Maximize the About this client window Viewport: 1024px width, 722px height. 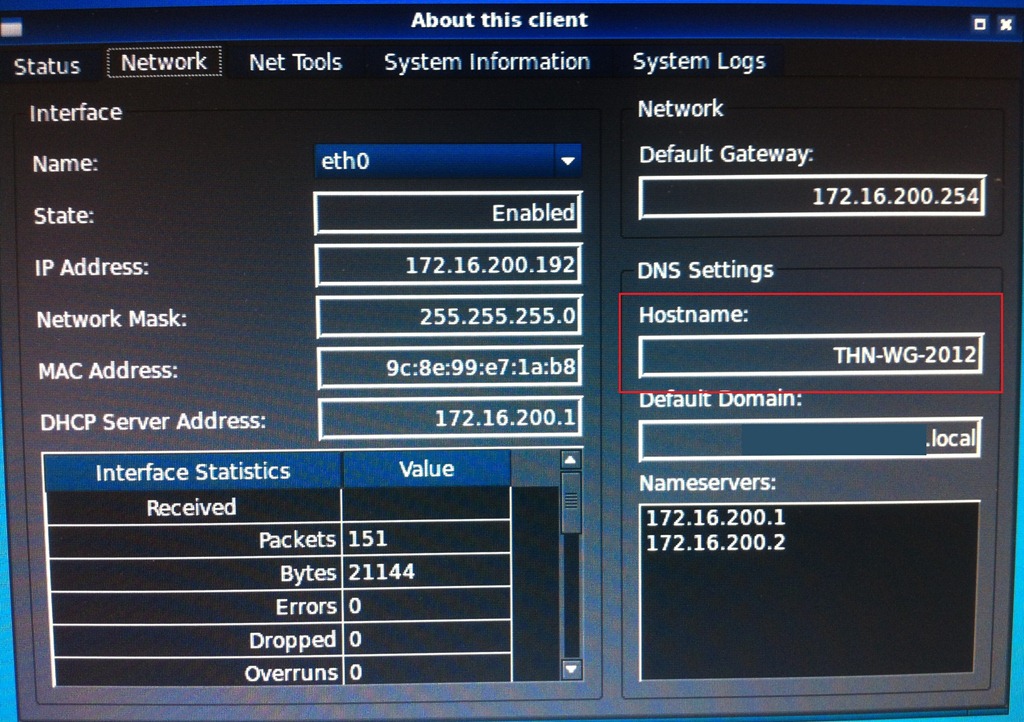pyautogui.click(x=980, y=24)
